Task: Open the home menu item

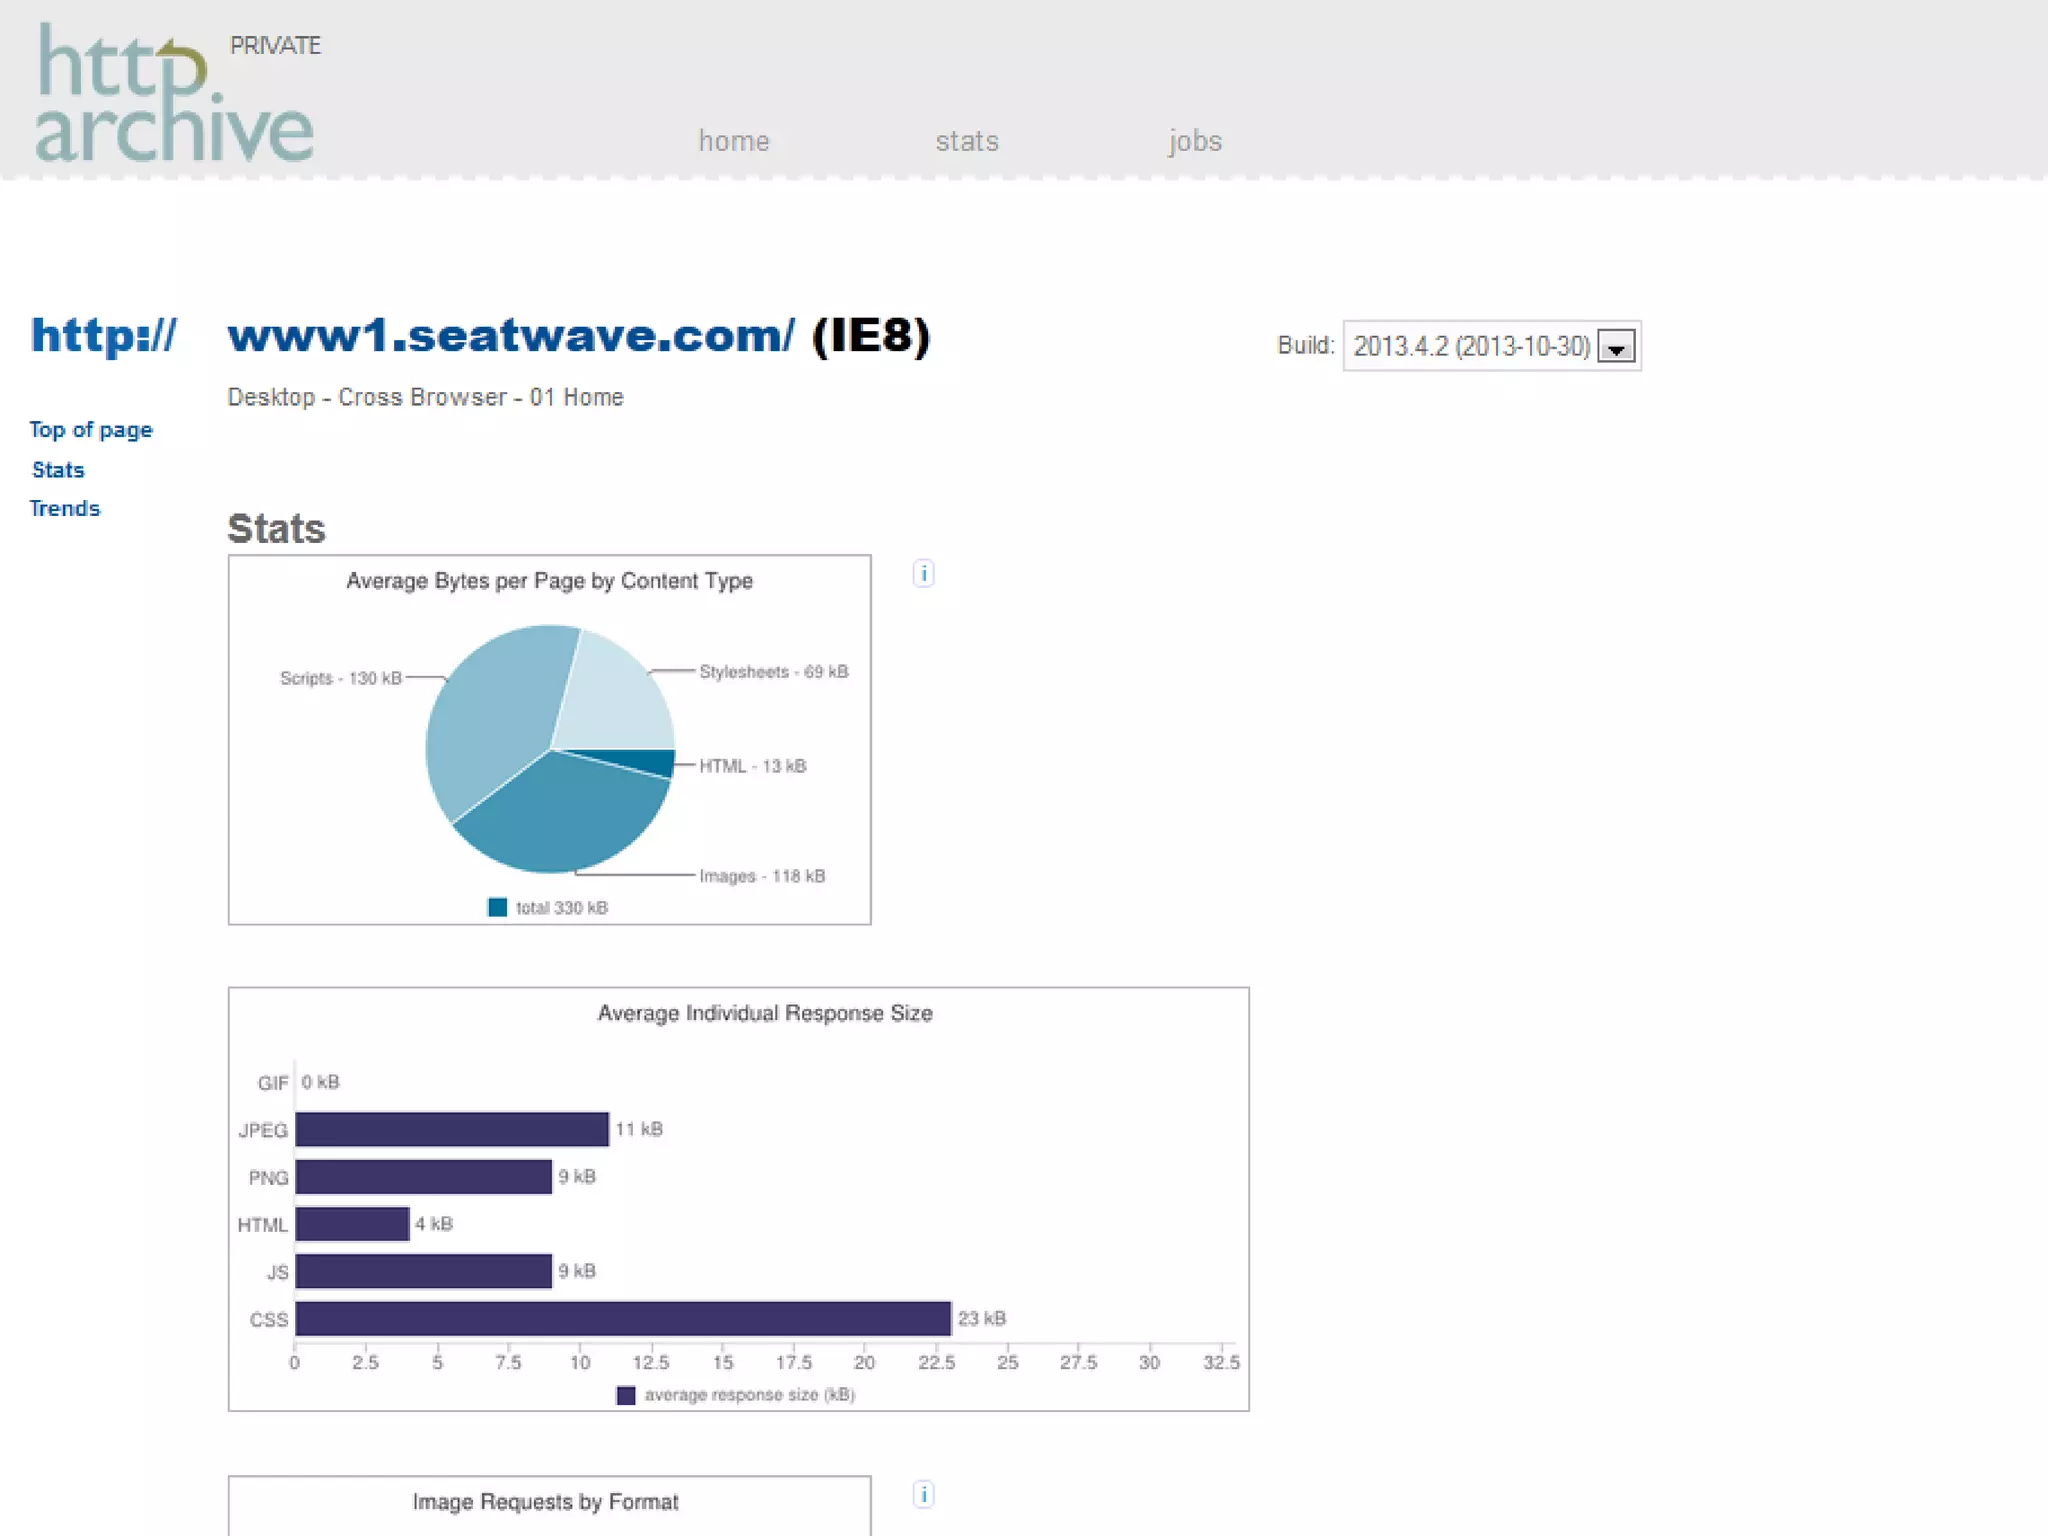Action: click(x=733, y=141)
